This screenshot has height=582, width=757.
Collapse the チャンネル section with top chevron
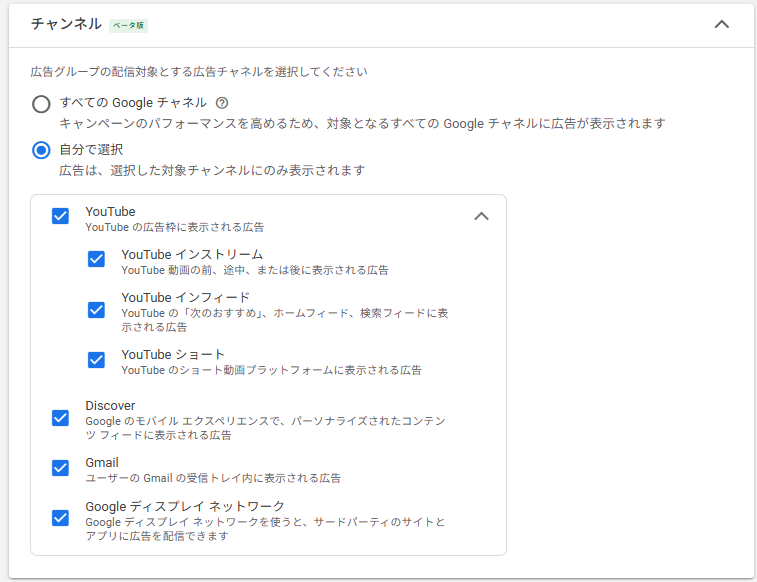point(722,24)
